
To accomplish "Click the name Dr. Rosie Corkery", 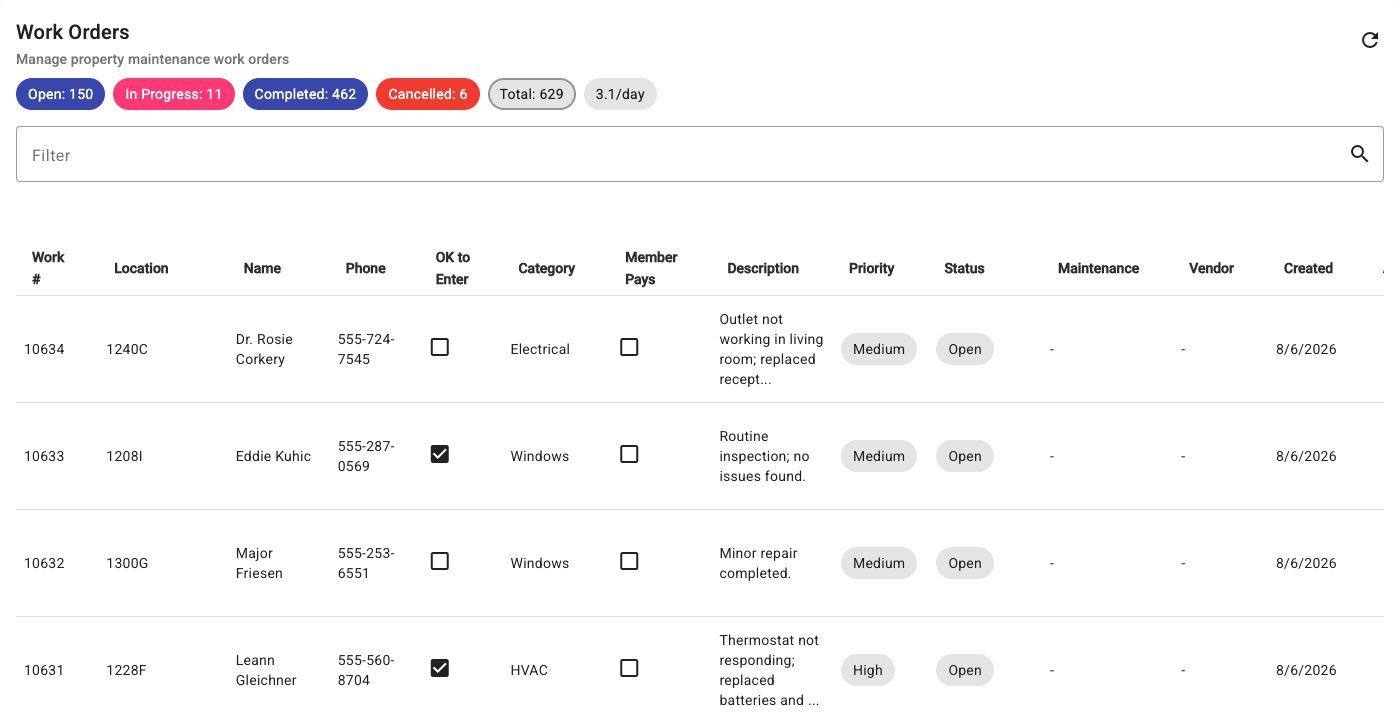I will tap(264, 349).
